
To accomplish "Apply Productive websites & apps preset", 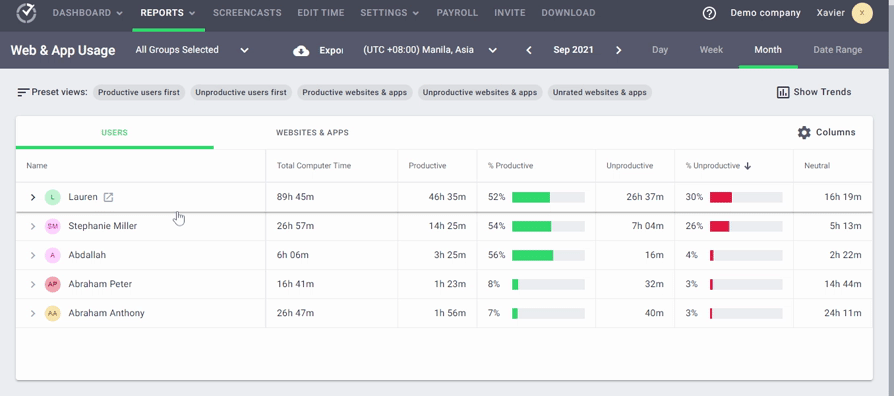I will pos(355,92).
